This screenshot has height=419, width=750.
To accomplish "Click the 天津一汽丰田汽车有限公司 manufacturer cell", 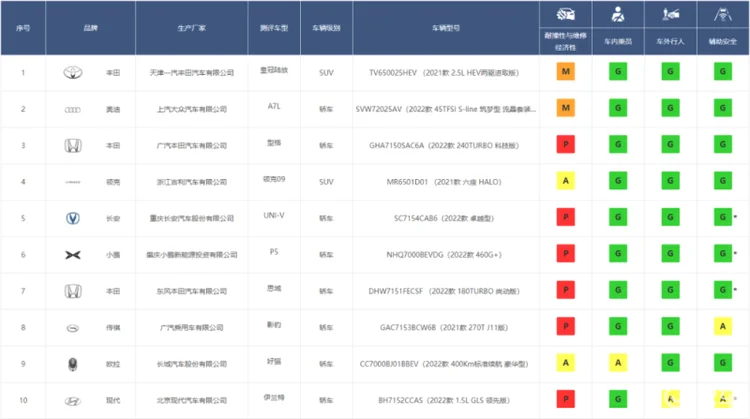I will 191,73.
